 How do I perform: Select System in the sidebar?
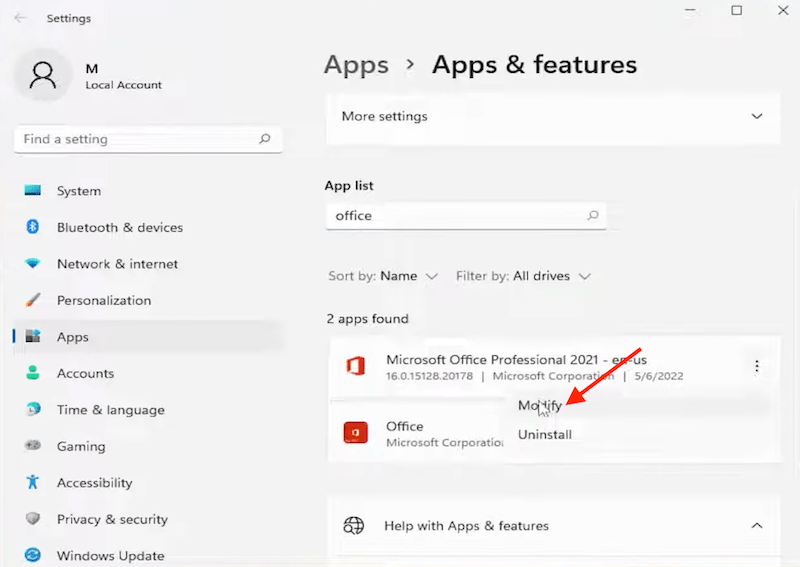pos(79,191)
